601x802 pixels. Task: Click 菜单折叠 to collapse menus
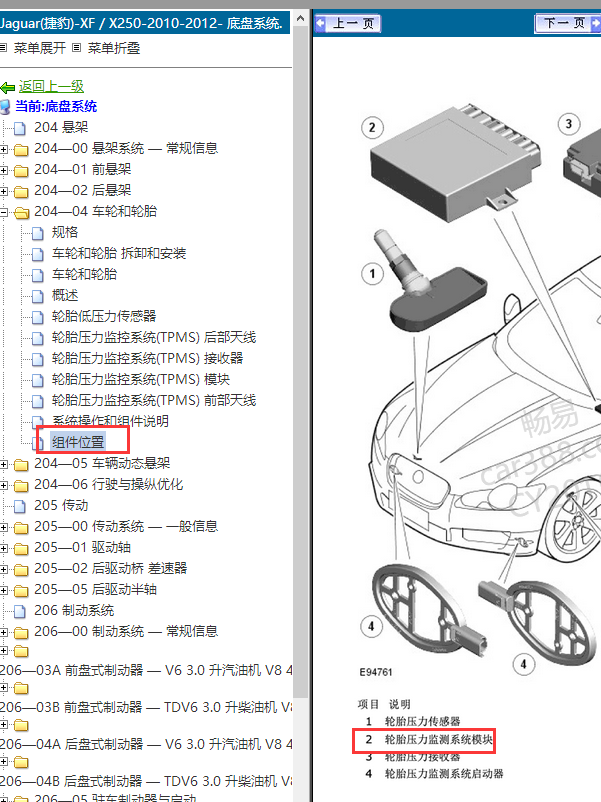pos(114,48)
